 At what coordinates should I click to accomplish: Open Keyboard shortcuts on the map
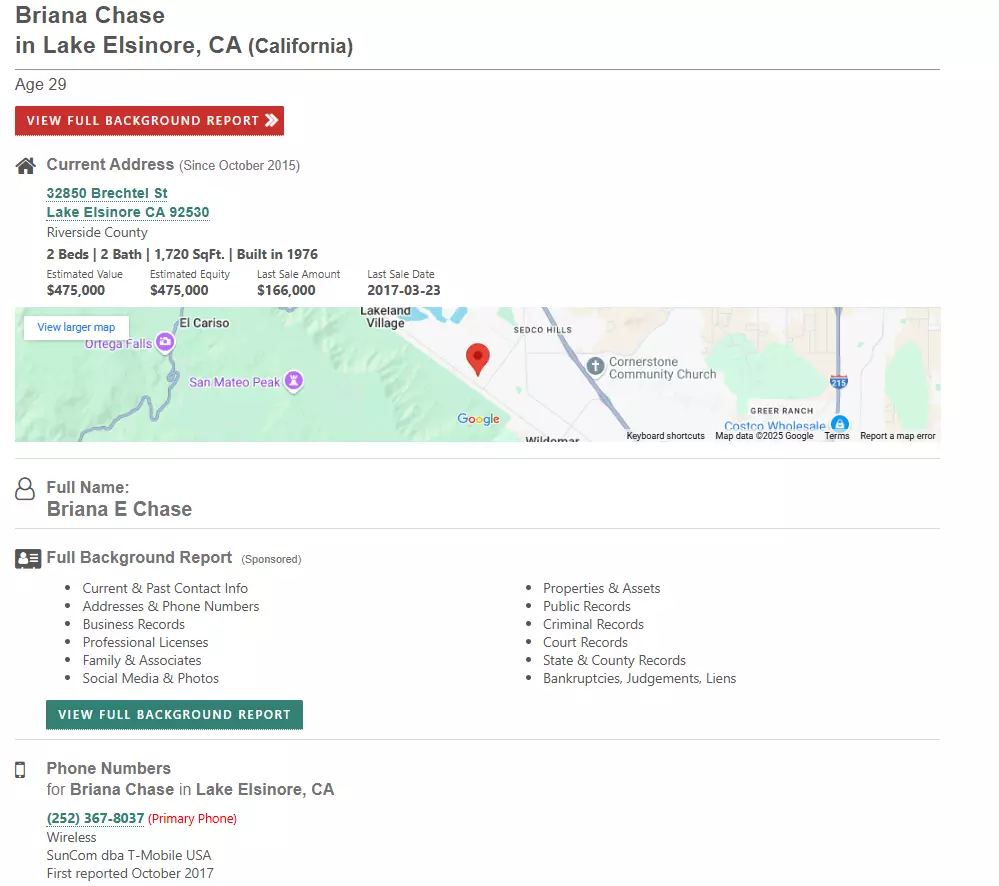pyautogui.click(x=665, y=436)
